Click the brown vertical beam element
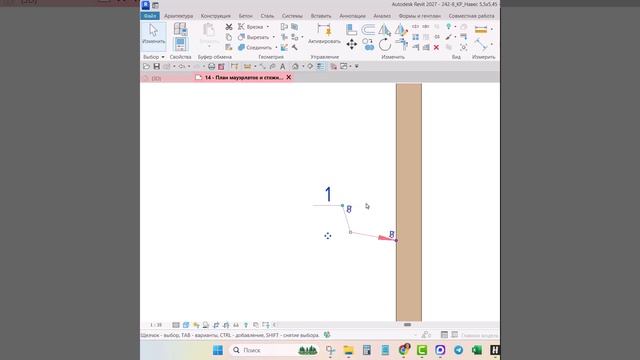Image resolution: width=640 pixels, height=360 pixels. [x=409, y=202]
